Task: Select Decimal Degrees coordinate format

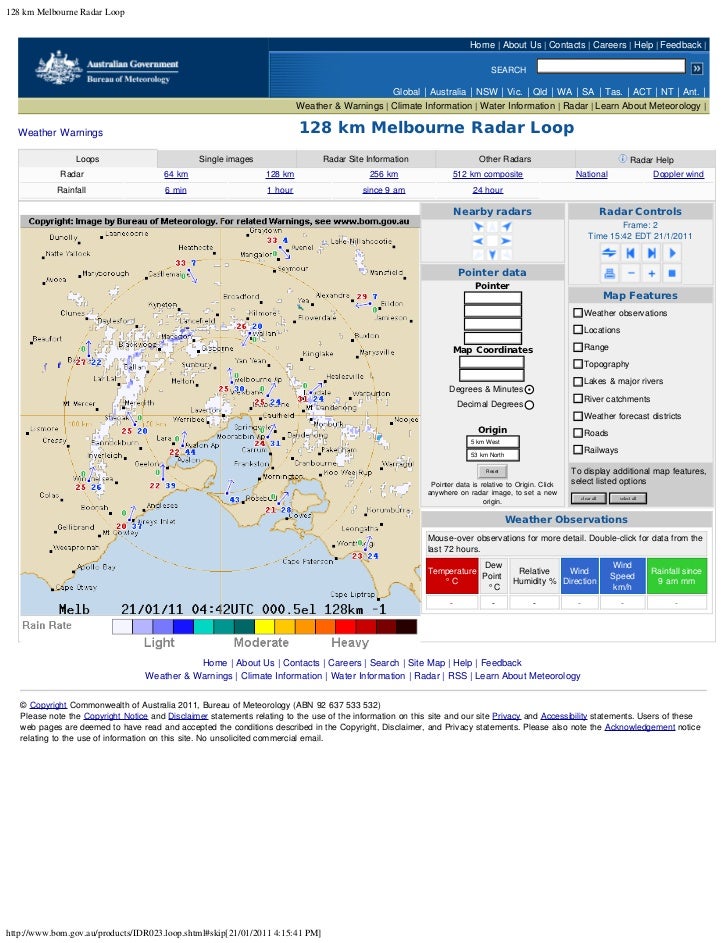Action: coord(529,405)
